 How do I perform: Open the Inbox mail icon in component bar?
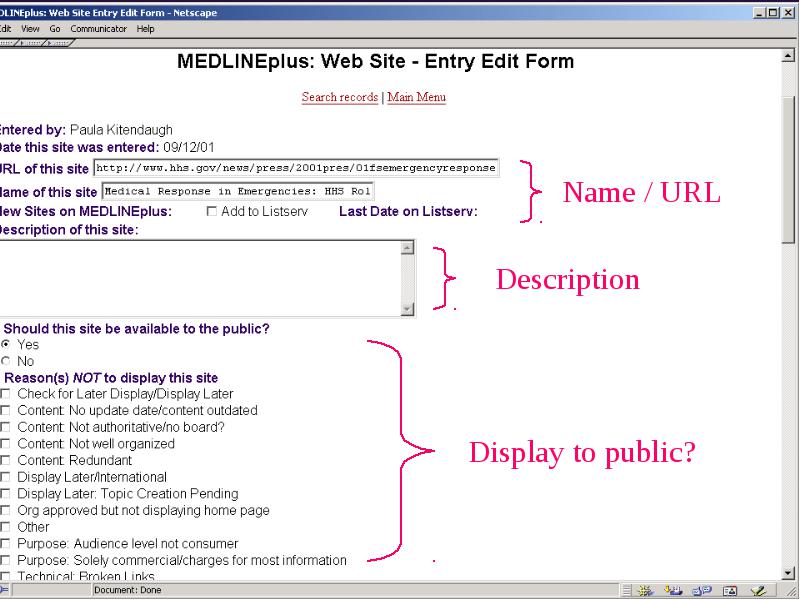(x=674, y=590)
